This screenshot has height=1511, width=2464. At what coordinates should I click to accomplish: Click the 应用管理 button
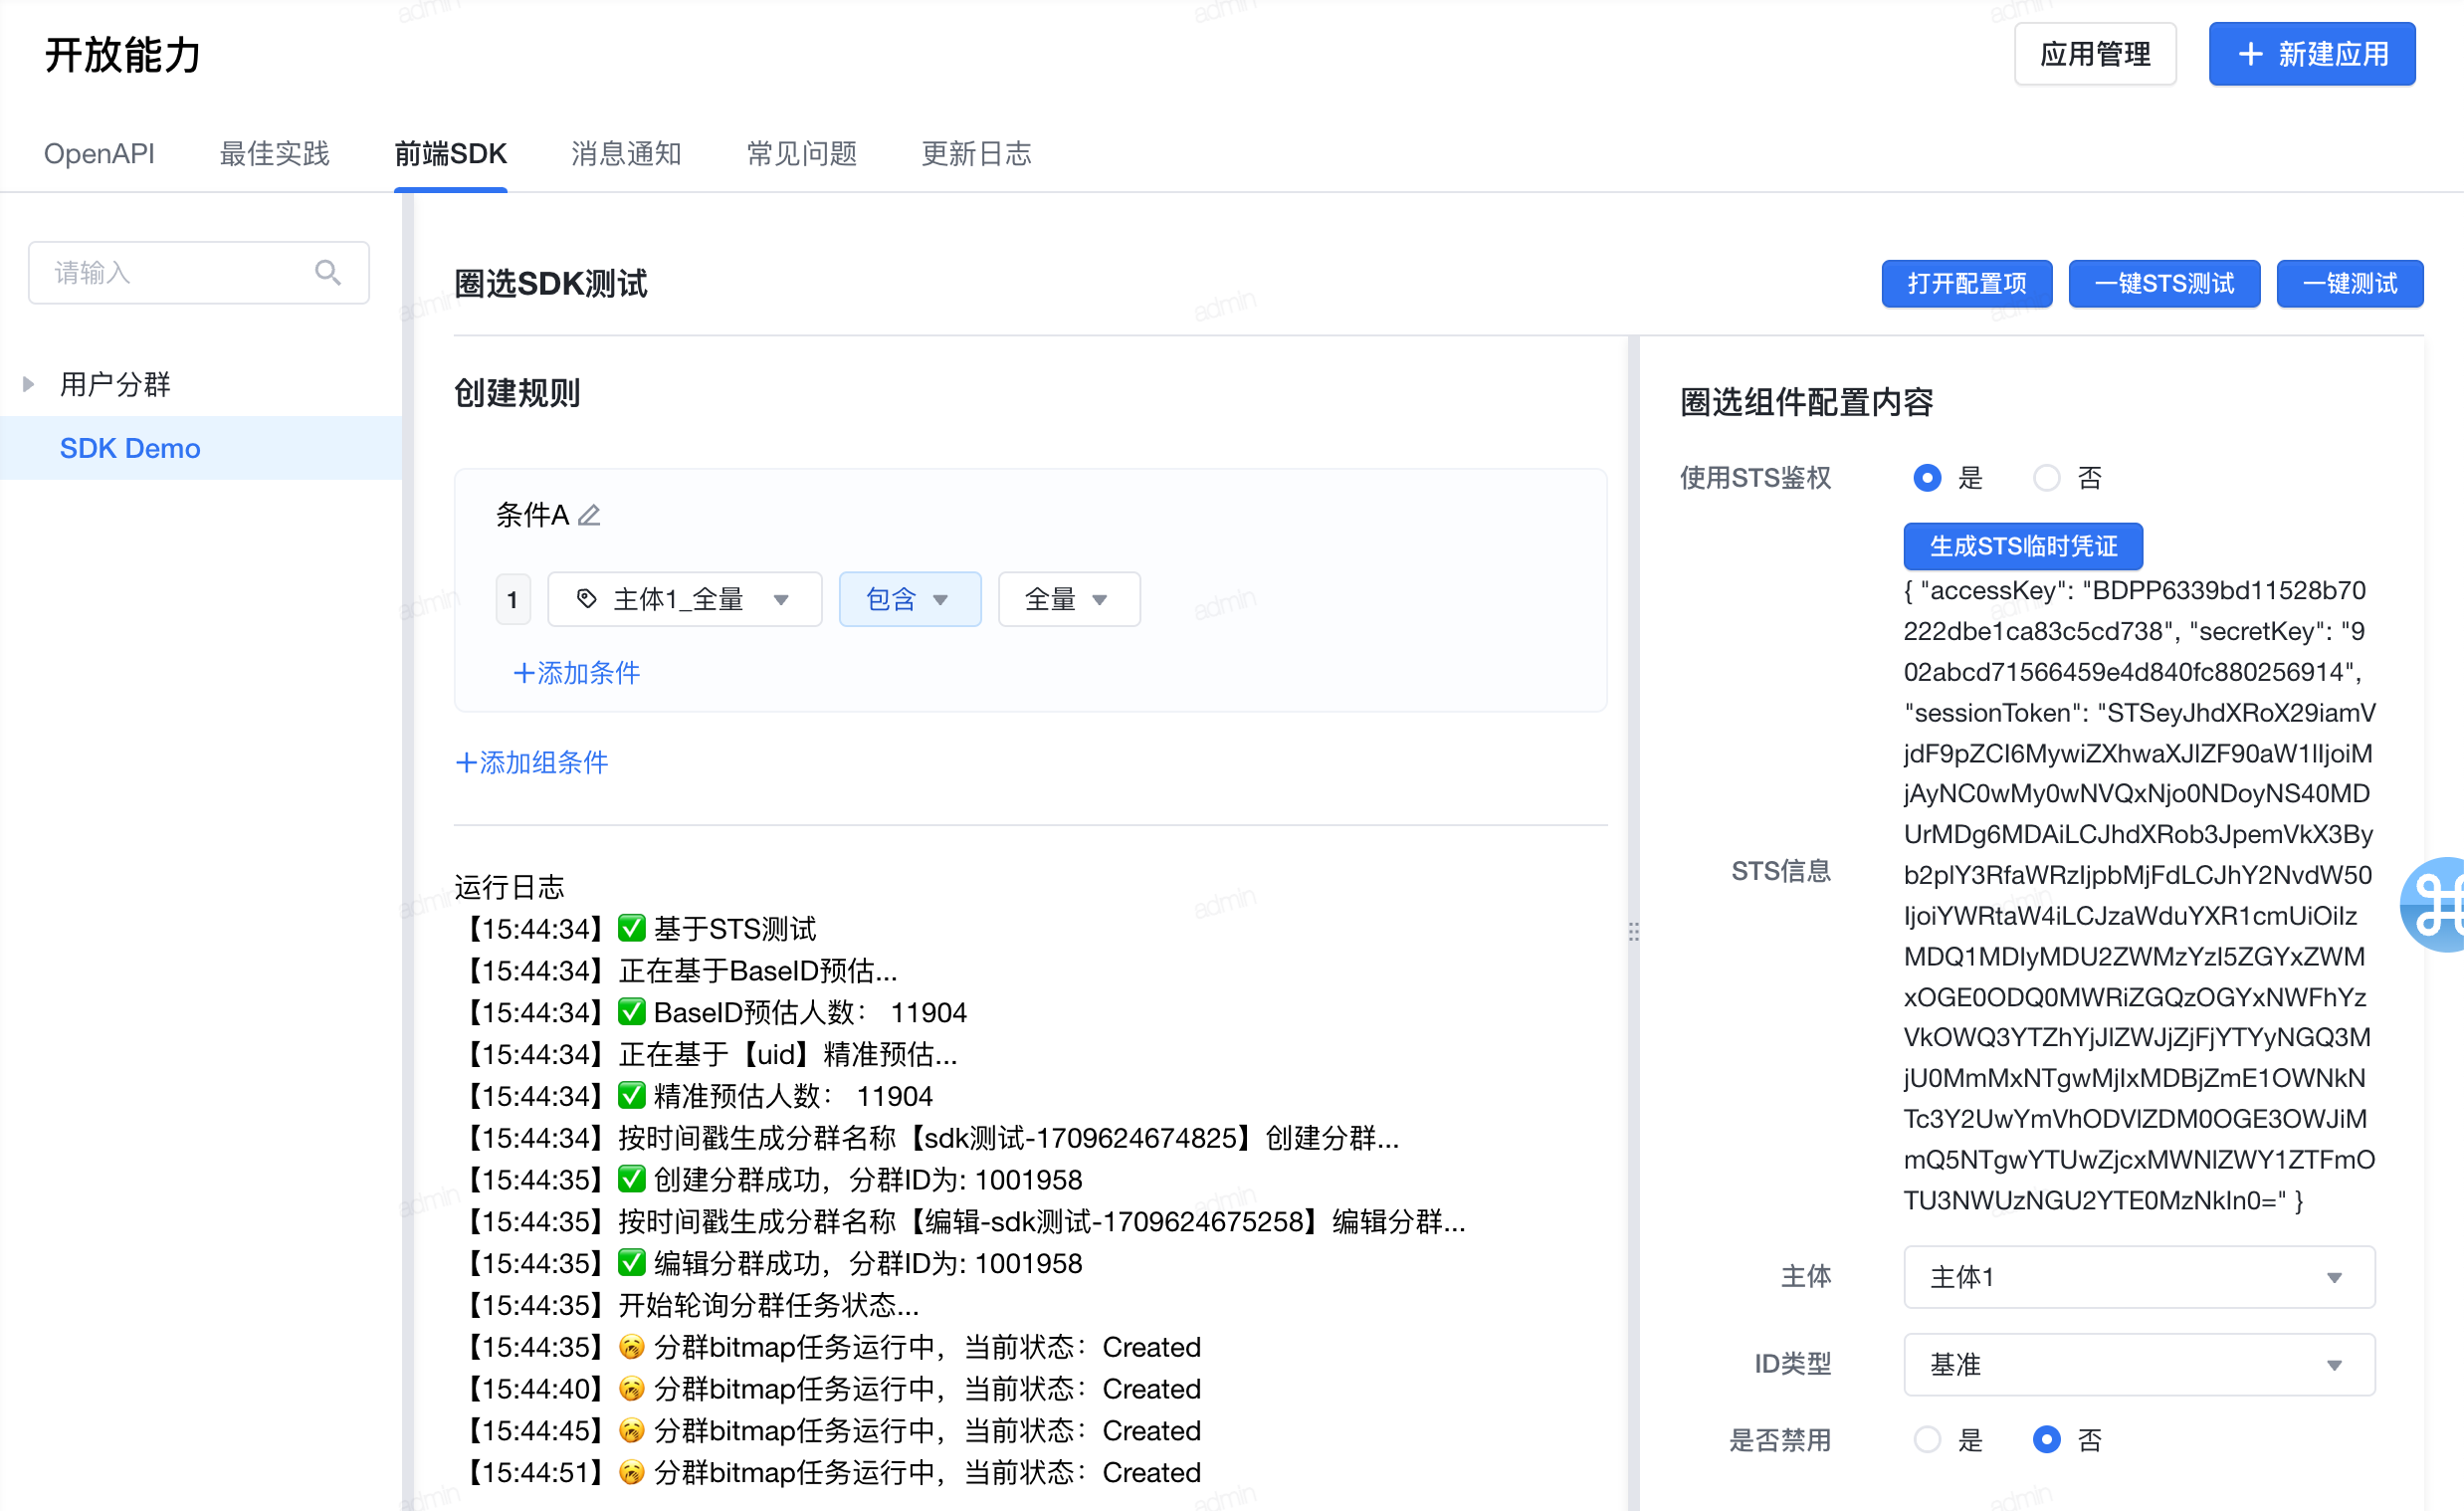2094,54
